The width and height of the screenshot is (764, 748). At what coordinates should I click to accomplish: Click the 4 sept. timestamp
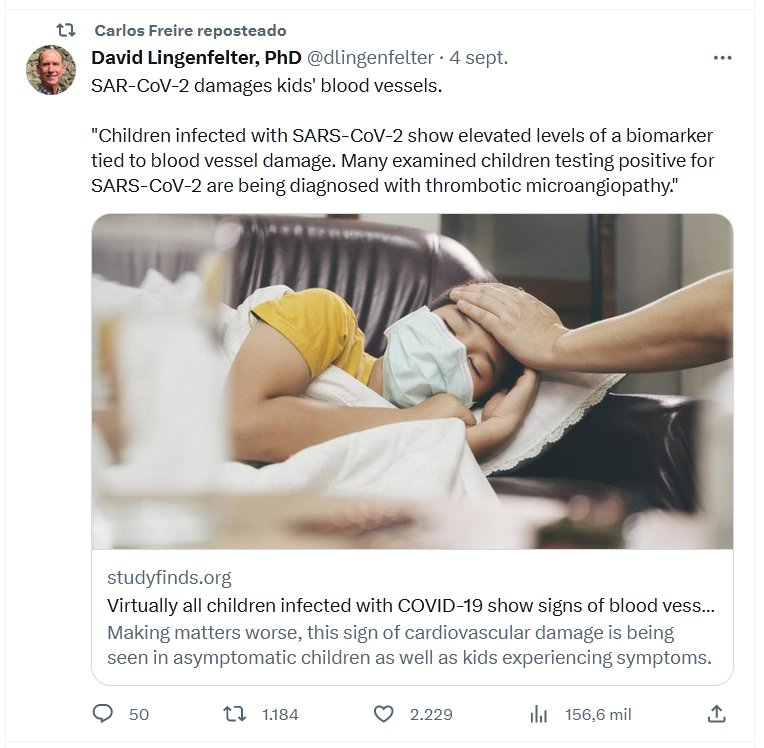(x=480, y=58)
